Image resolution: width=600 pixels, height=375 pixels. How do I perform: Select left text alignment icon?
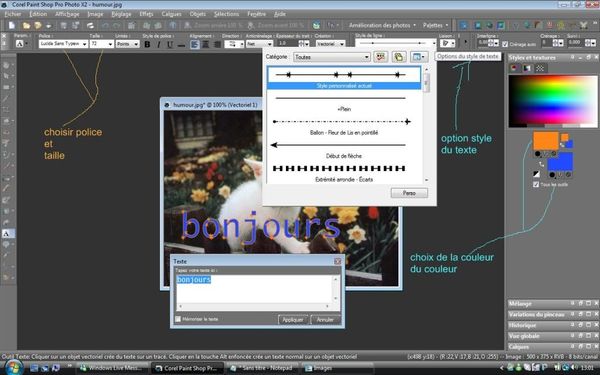194,44
